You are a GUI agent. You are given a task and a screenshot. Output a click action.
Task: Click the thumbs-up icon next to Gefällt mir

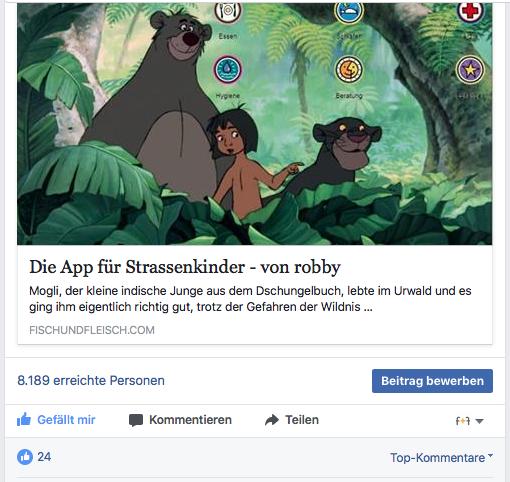point(24,420)
